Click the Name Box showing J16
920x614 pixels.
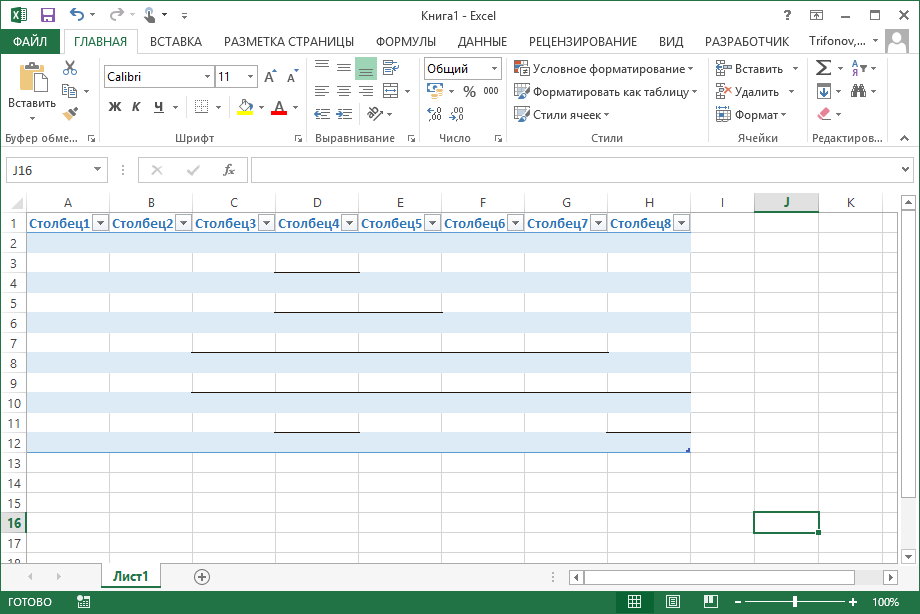57,170
